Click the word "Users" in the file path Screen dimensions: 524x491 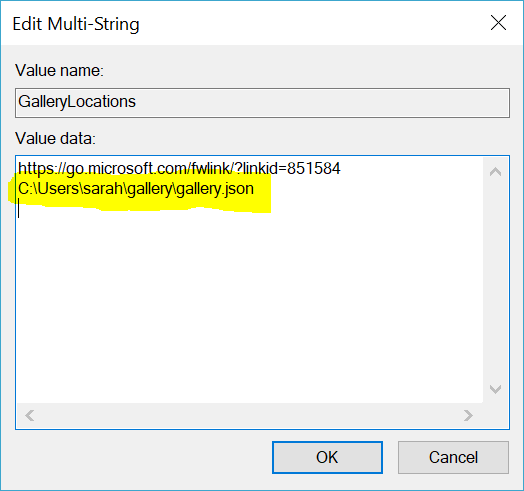coord(58,189)
